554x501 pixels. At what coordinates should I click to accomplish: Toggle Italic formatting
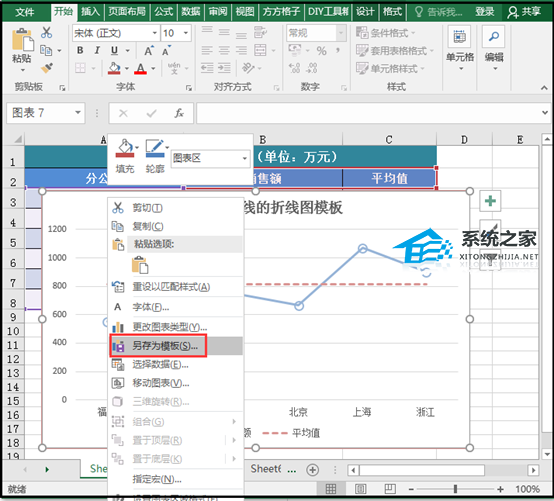point(97,51)
